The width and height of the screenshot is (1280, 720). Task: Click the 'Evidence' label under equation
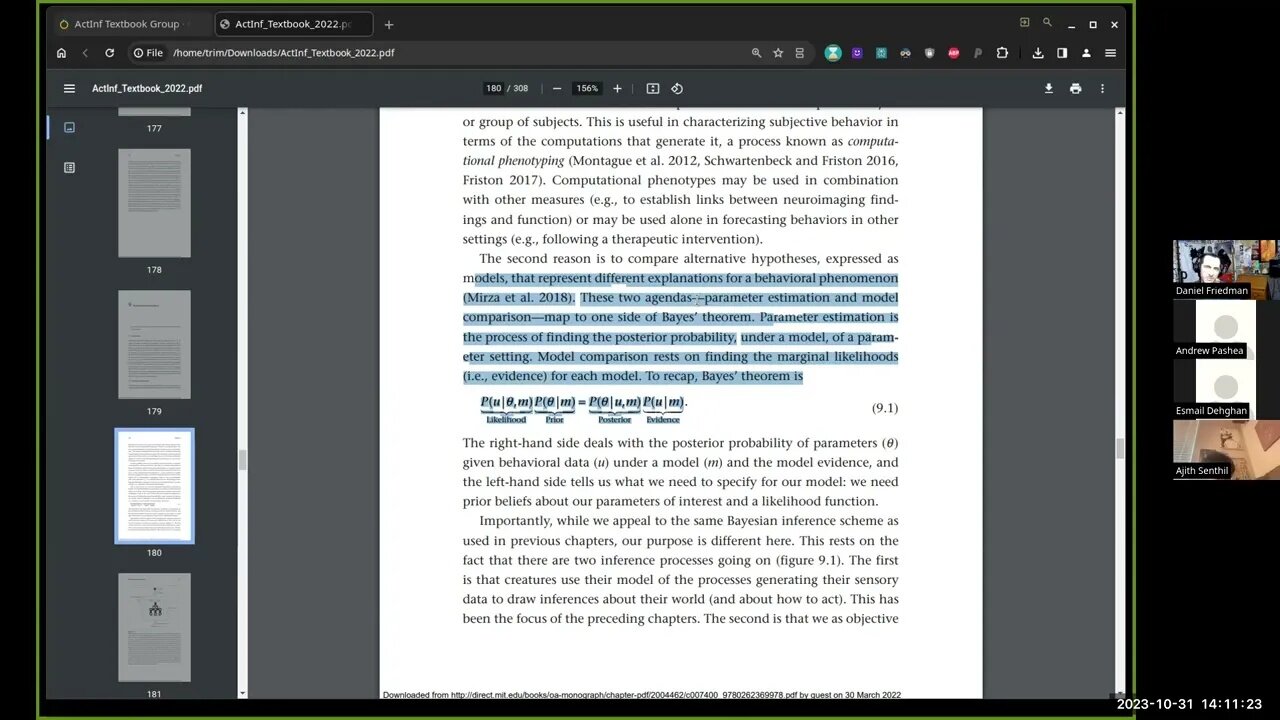[663, 420]
